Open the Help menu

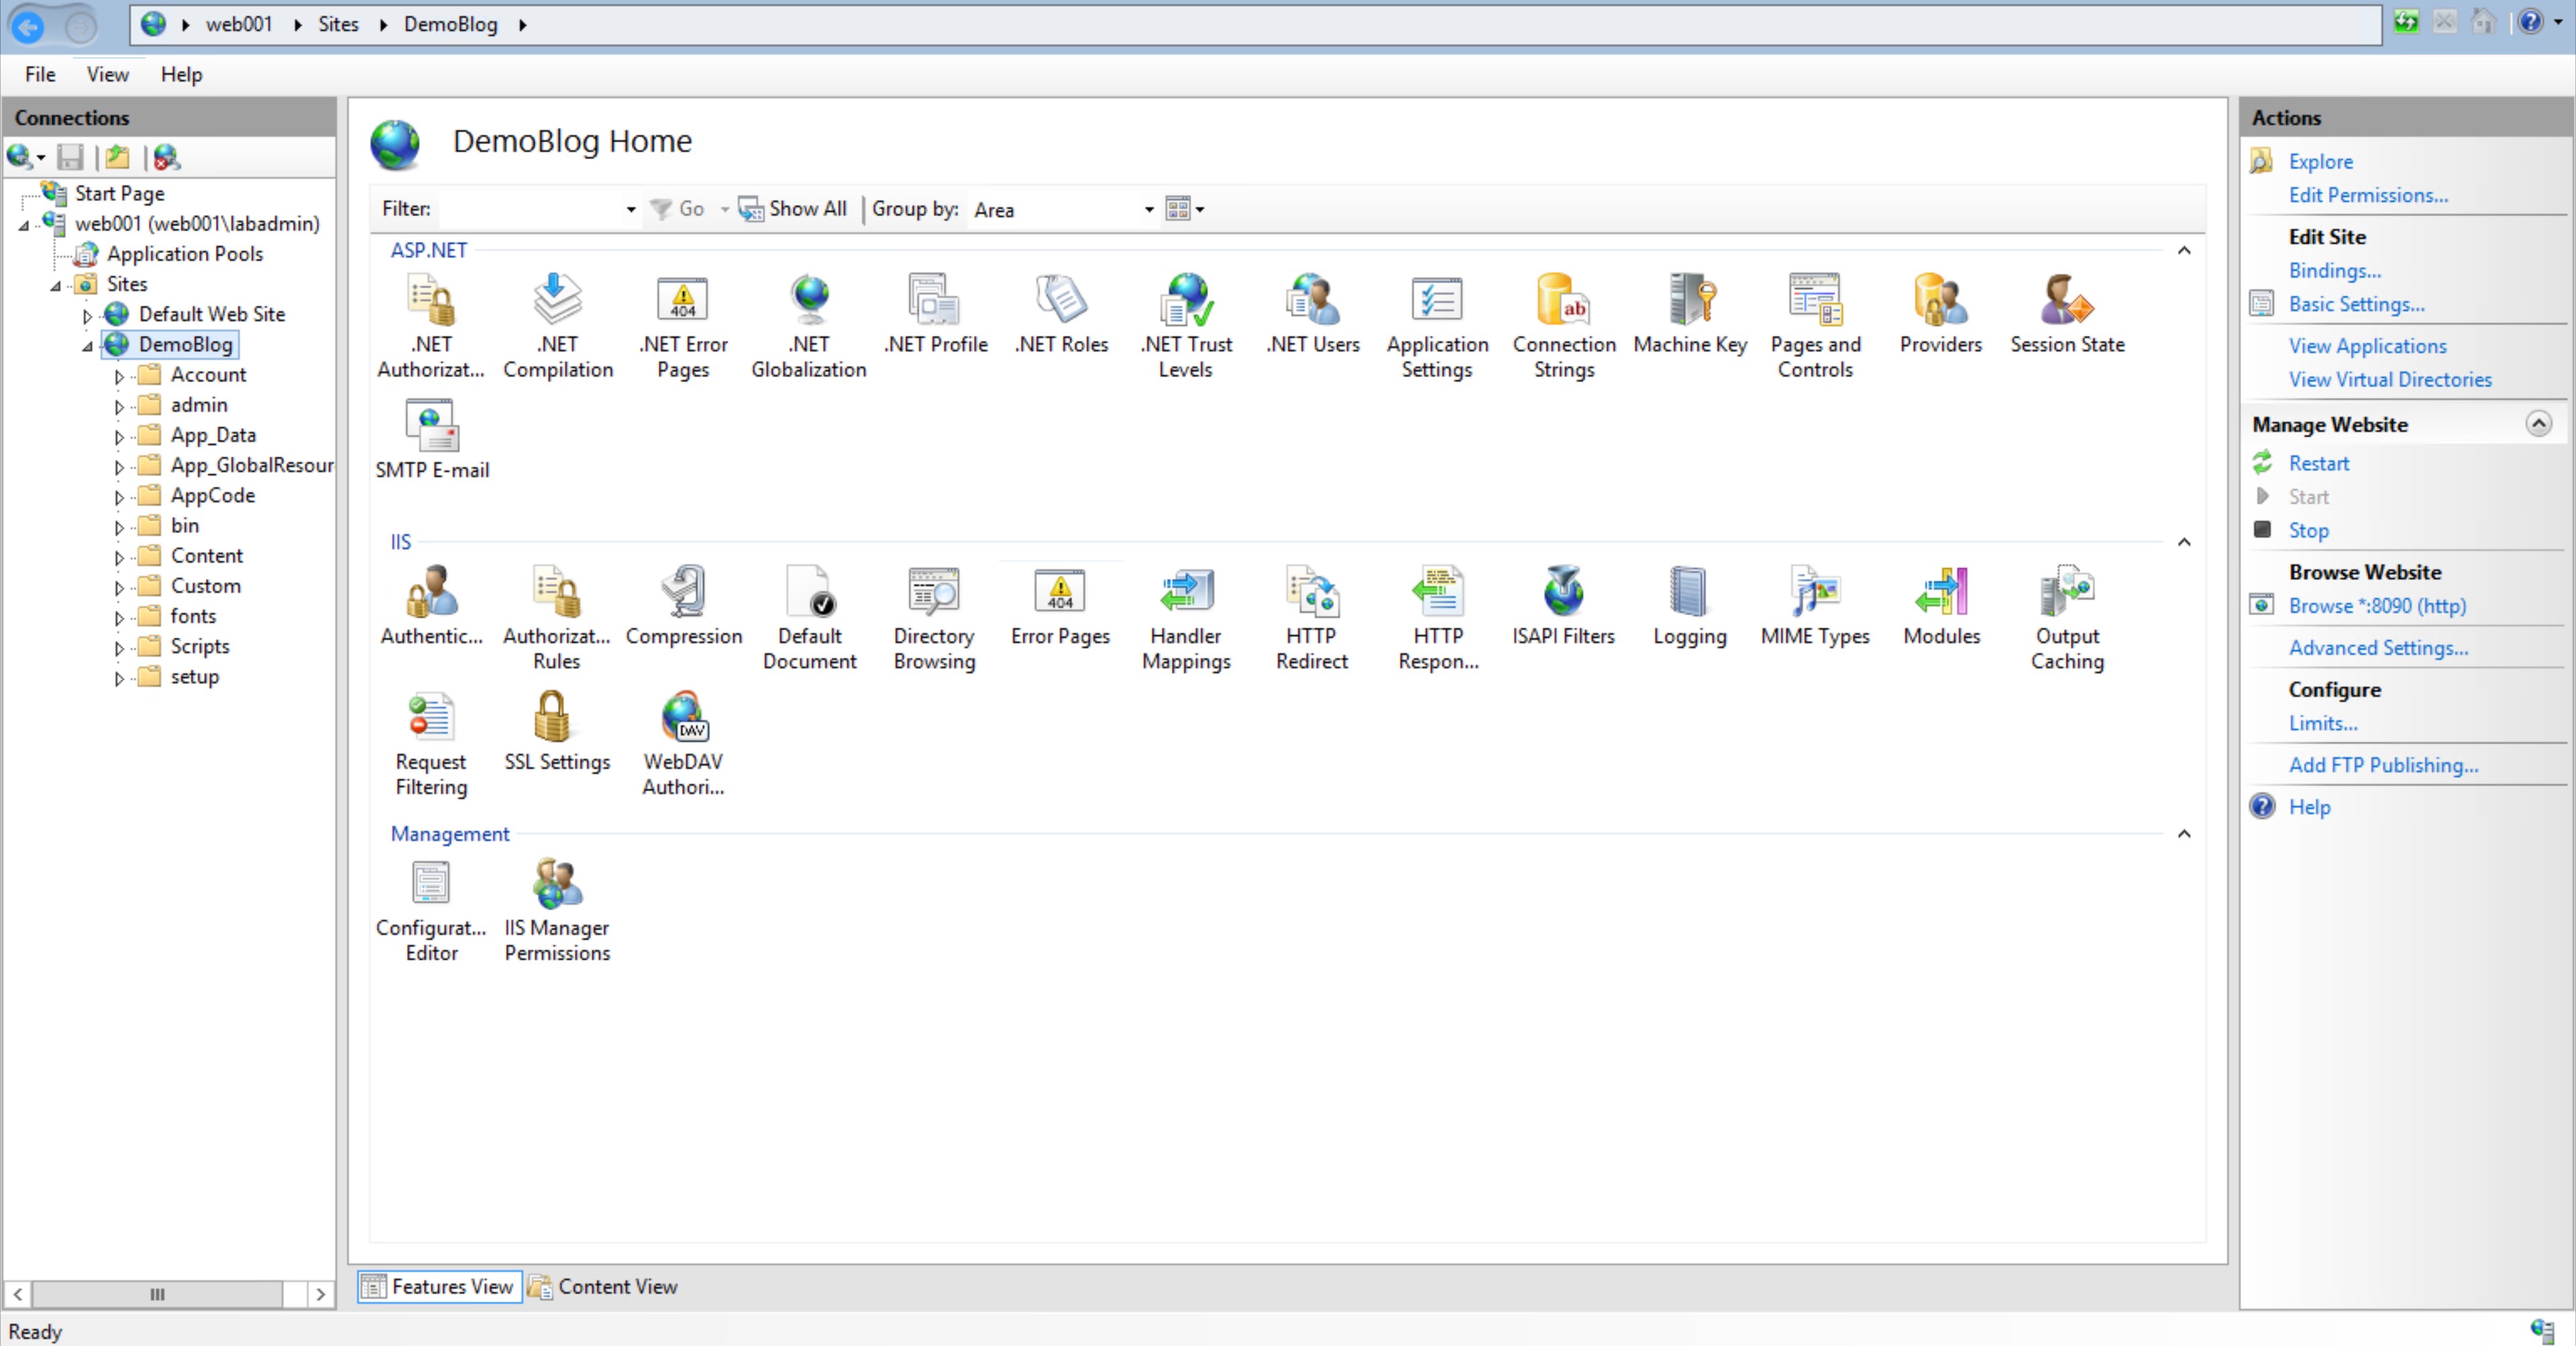click(x=181, y=74)
